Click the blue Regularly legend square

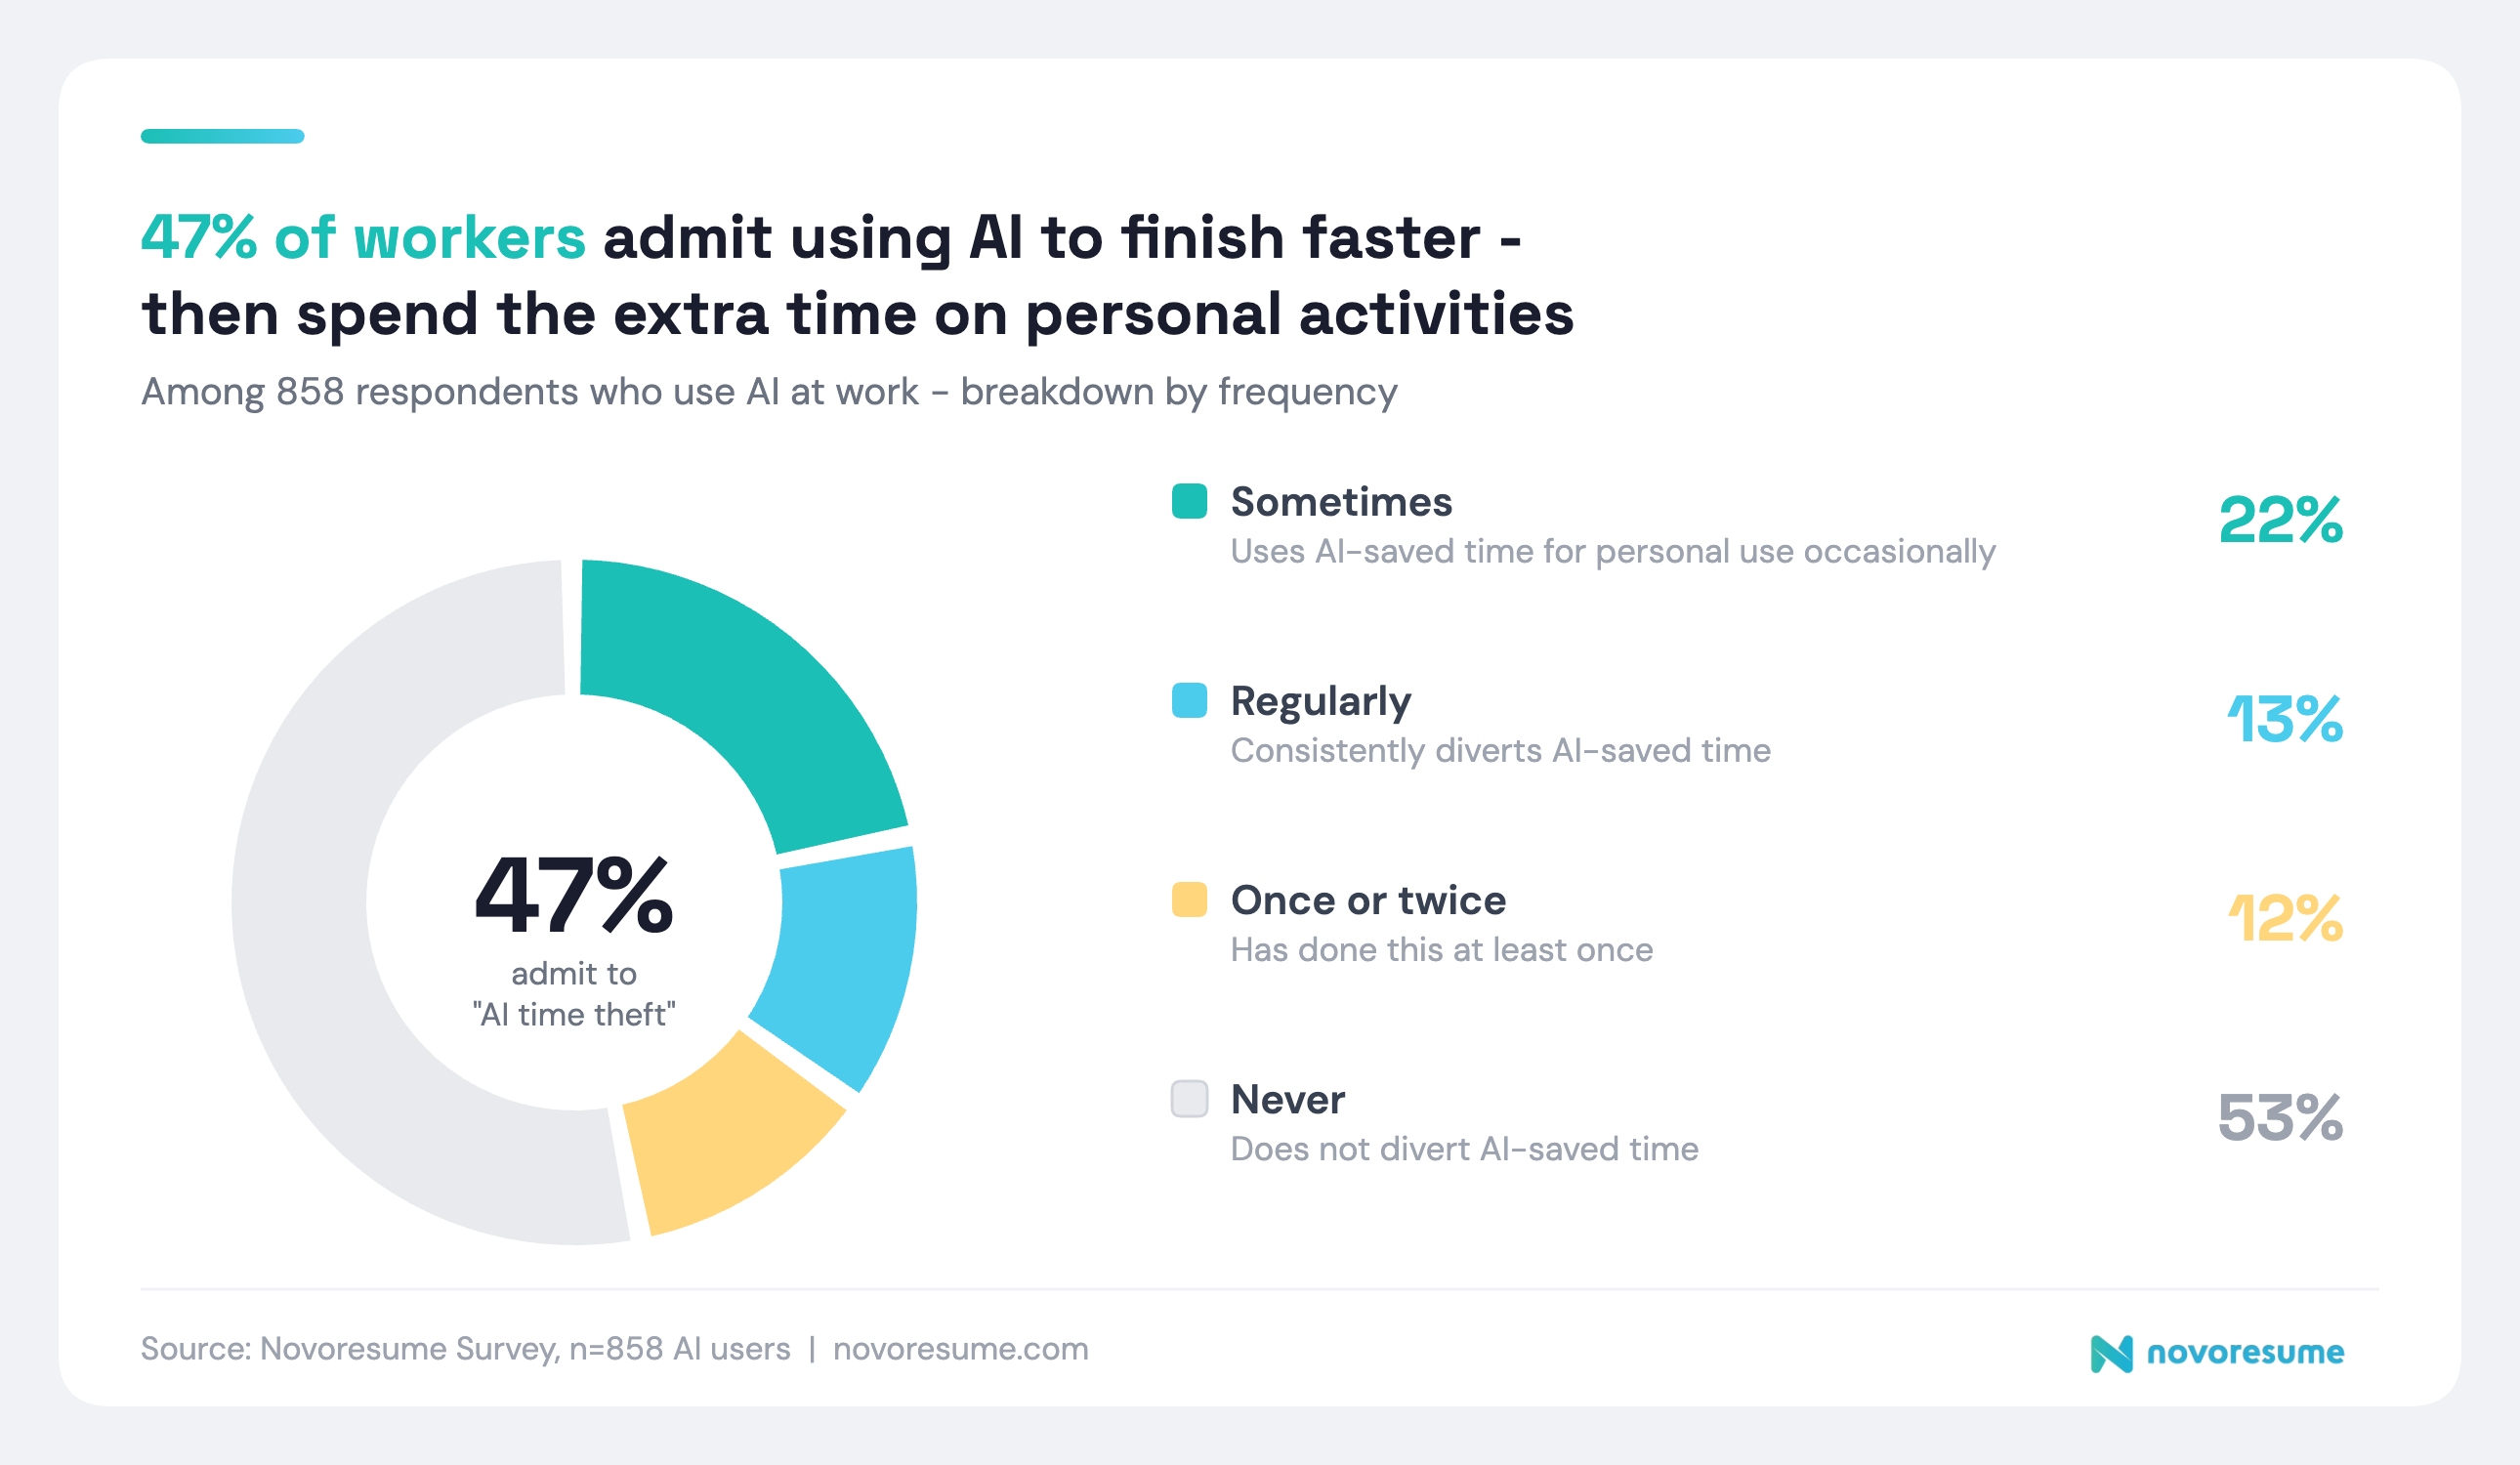pos(1189,700)
